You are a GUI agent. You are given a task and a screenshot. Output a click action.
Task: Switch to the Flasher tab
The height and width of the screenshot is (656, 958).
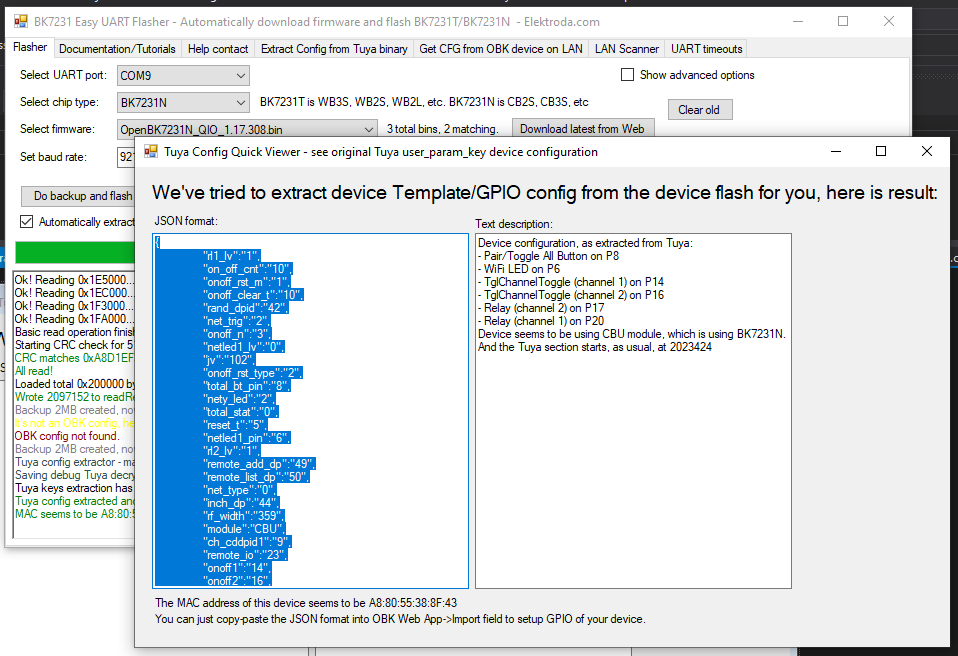pos(29,48)
